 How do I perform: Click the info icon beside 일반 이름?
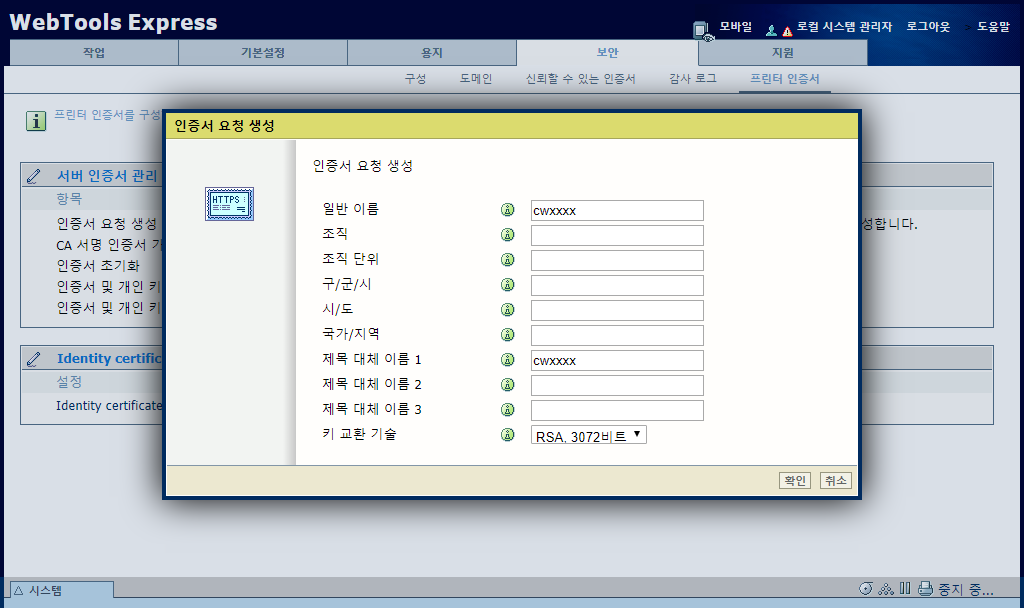coord(507,210)
